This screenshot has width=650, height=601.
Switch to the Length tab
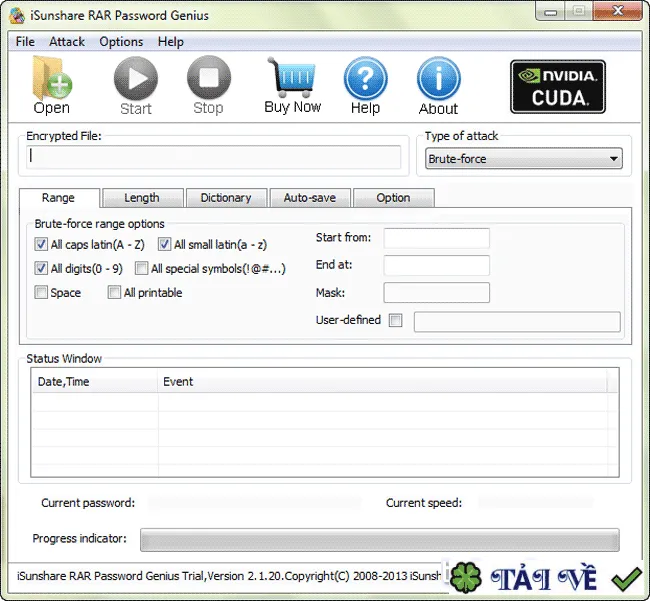coord(142,198)
